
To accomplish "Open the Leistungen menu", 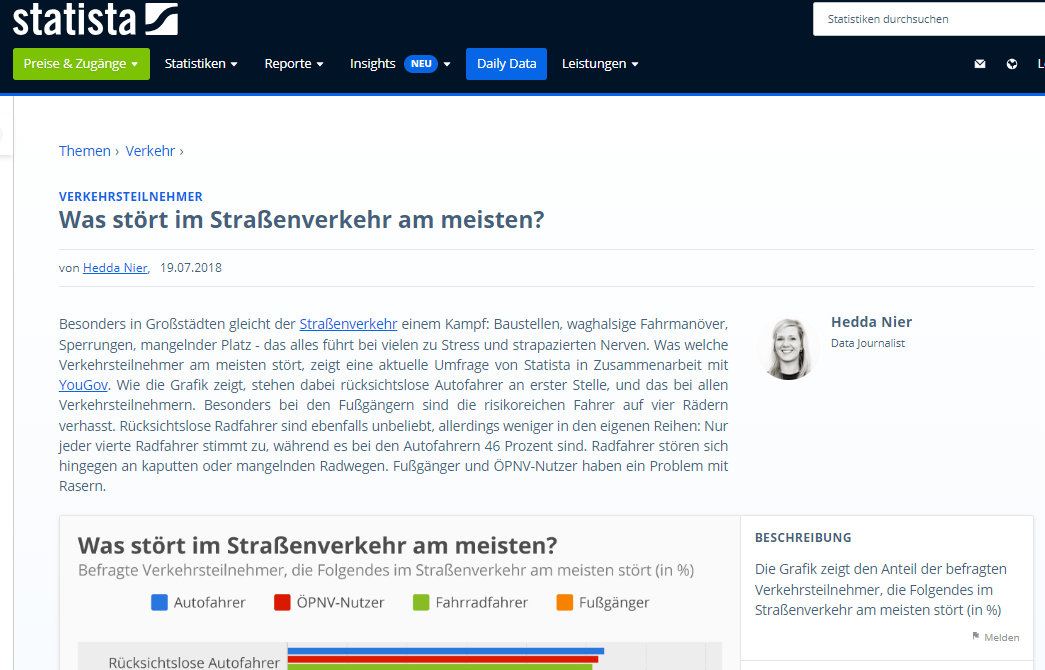I will coord(600,64).
